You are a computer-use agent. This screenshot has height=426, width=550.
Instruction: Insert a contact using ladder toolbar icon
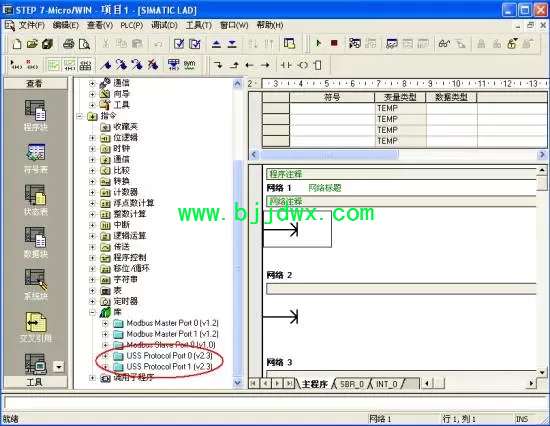coord(286,65)
